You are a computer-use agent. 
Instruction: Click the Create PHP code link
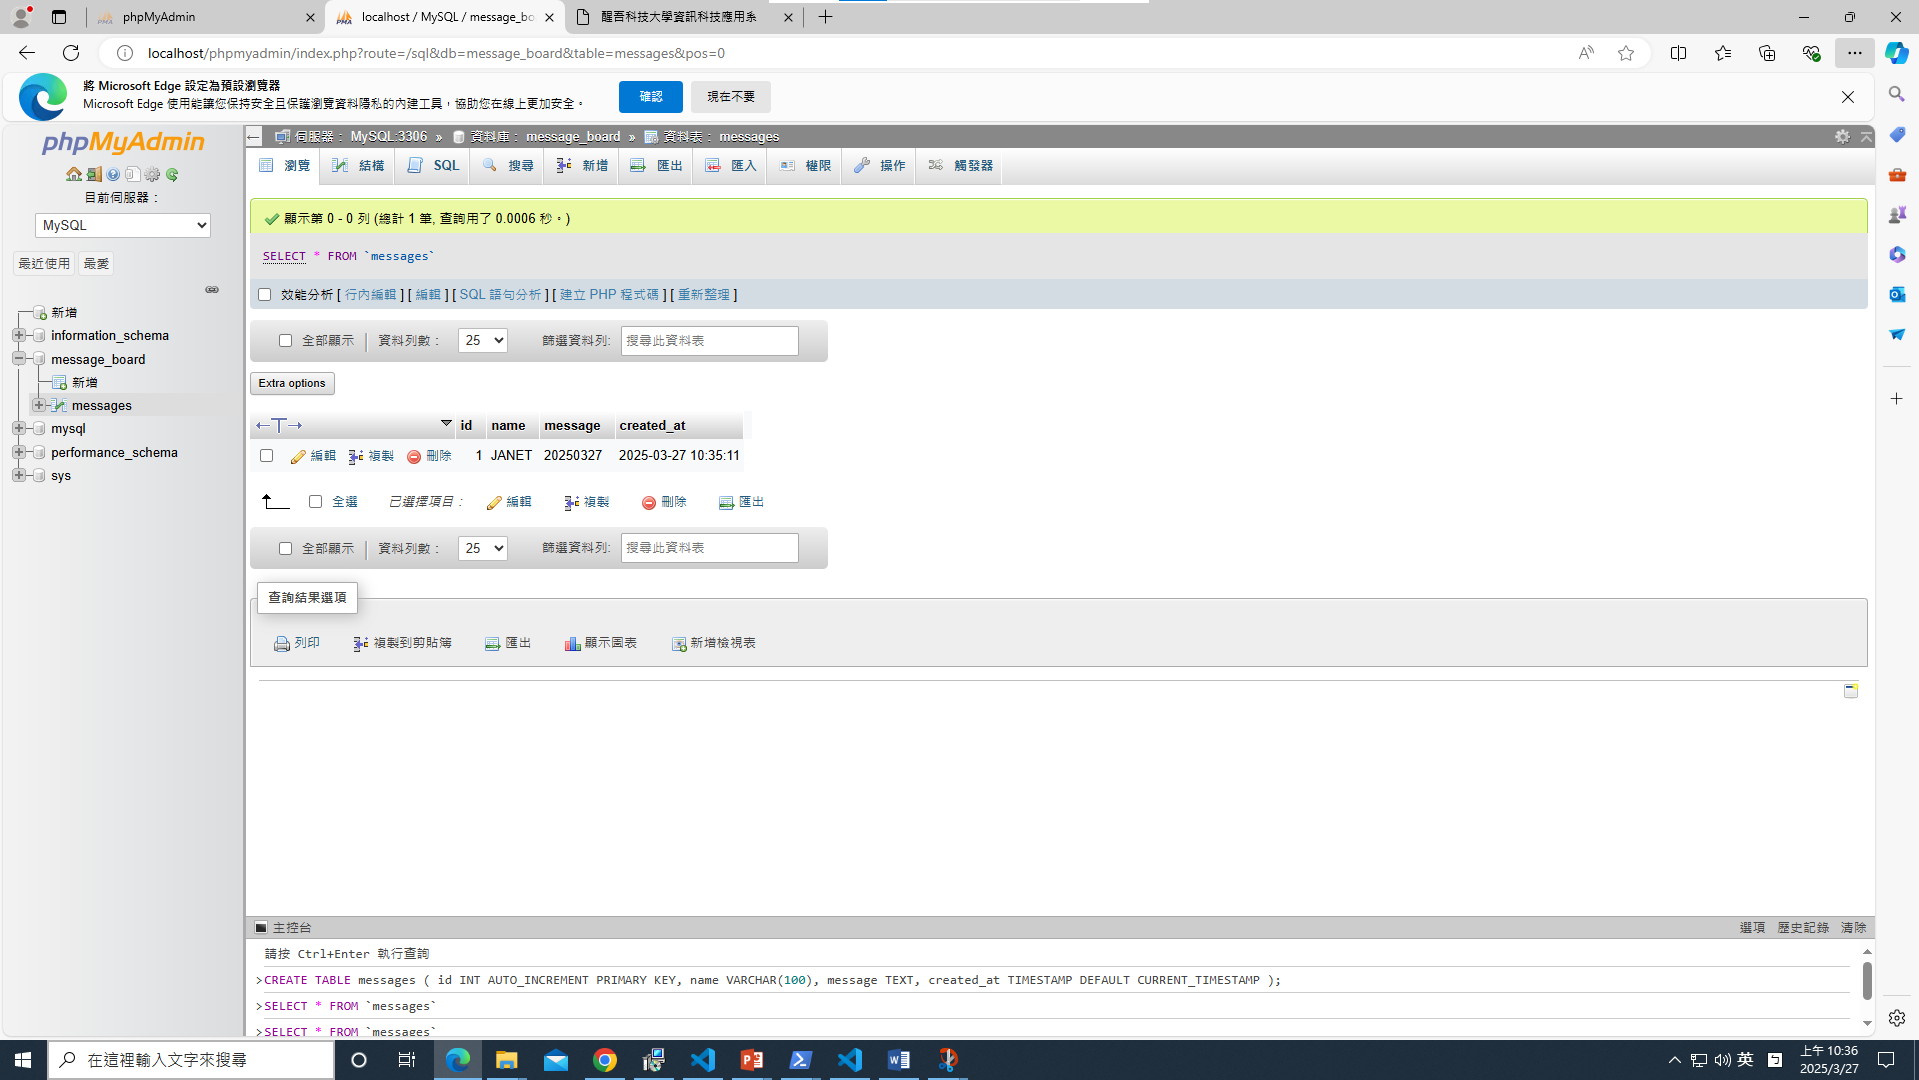click(x=609, y=294)
